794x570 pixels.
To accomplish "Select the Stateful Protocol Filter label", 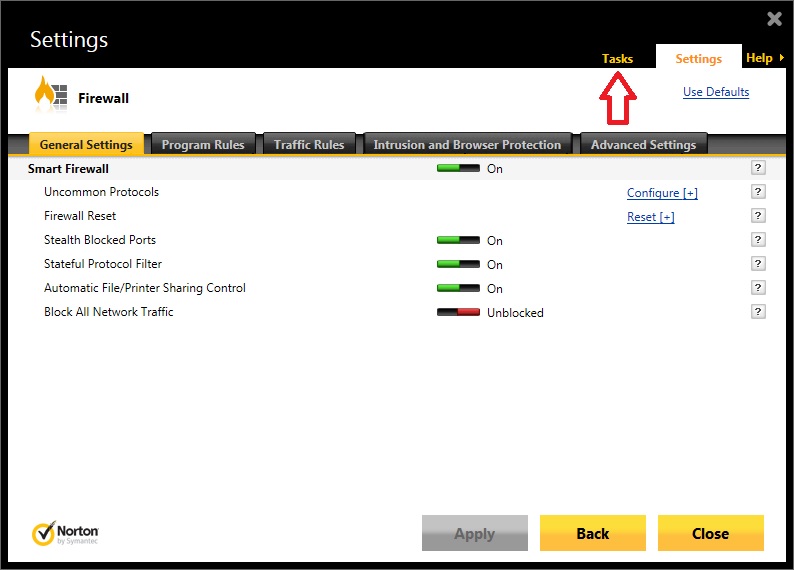I will 103,264.
